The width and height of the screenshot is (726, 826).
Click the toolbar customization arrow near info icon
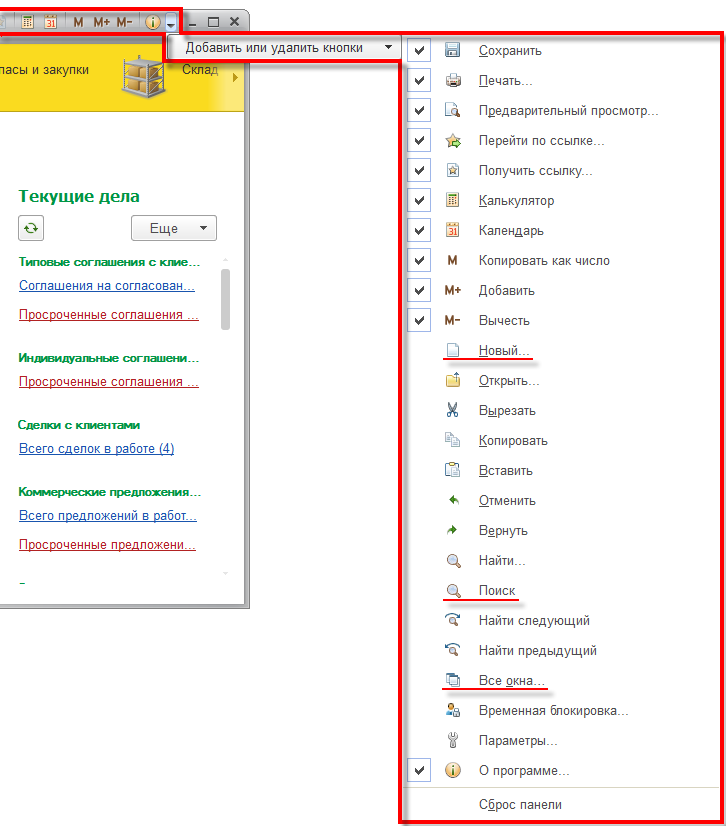point(172,23)
